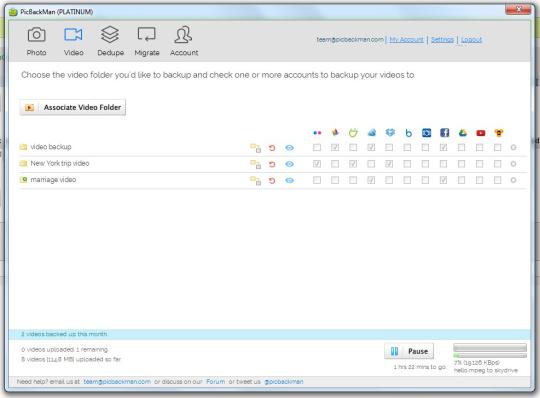
Task: Open the Photo section camera icon
Action: tap(37, 34)
